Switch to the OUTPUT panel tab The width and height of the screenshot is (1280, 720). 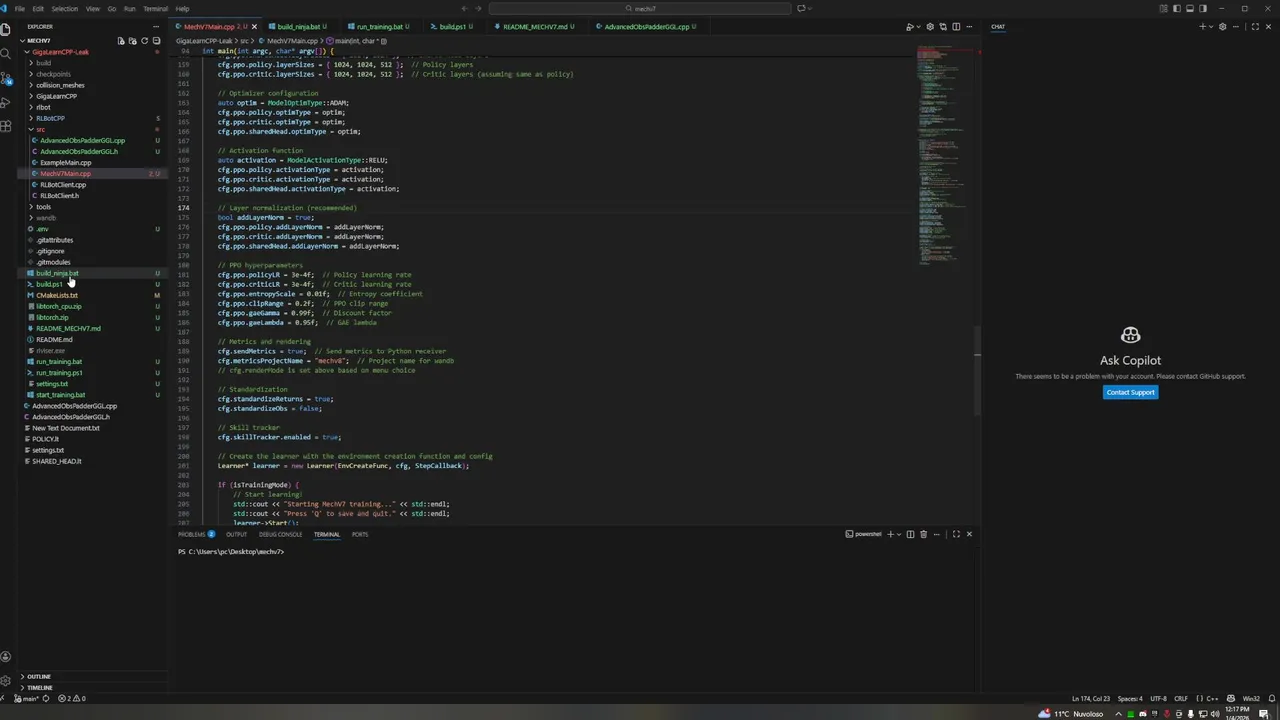236,534
